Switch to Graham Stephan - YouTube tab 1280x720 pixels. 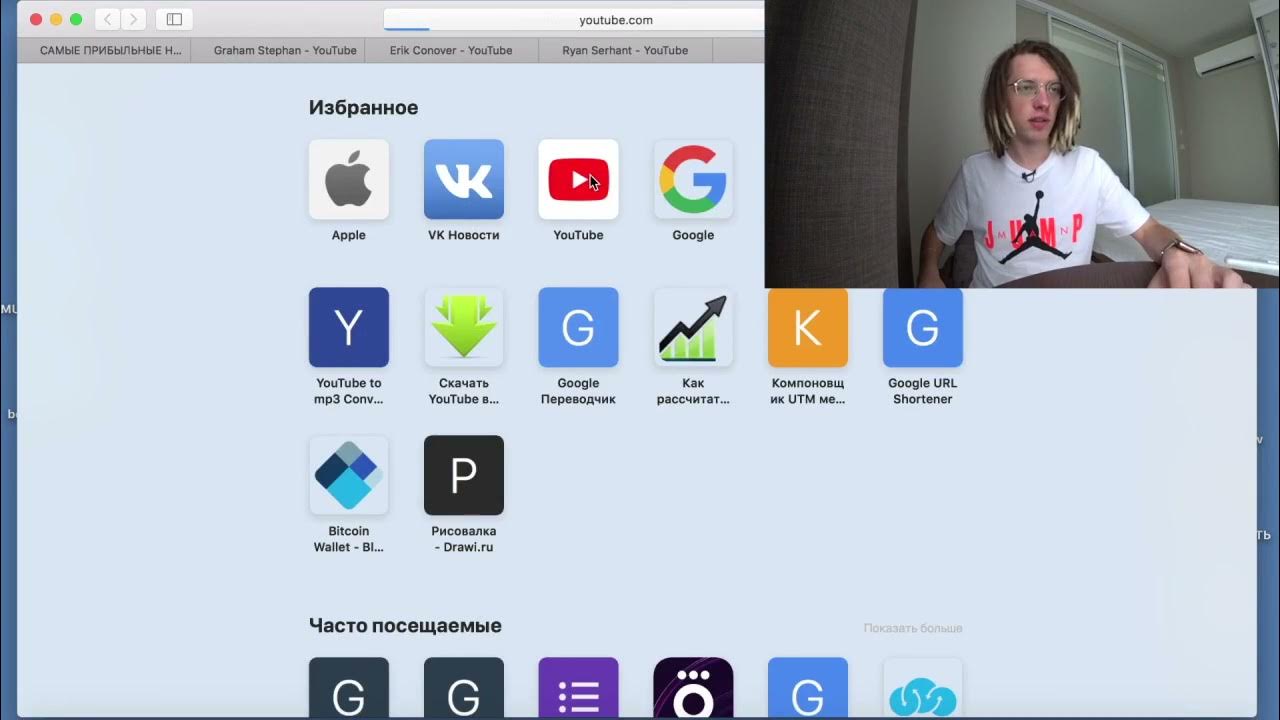[278, 50]
